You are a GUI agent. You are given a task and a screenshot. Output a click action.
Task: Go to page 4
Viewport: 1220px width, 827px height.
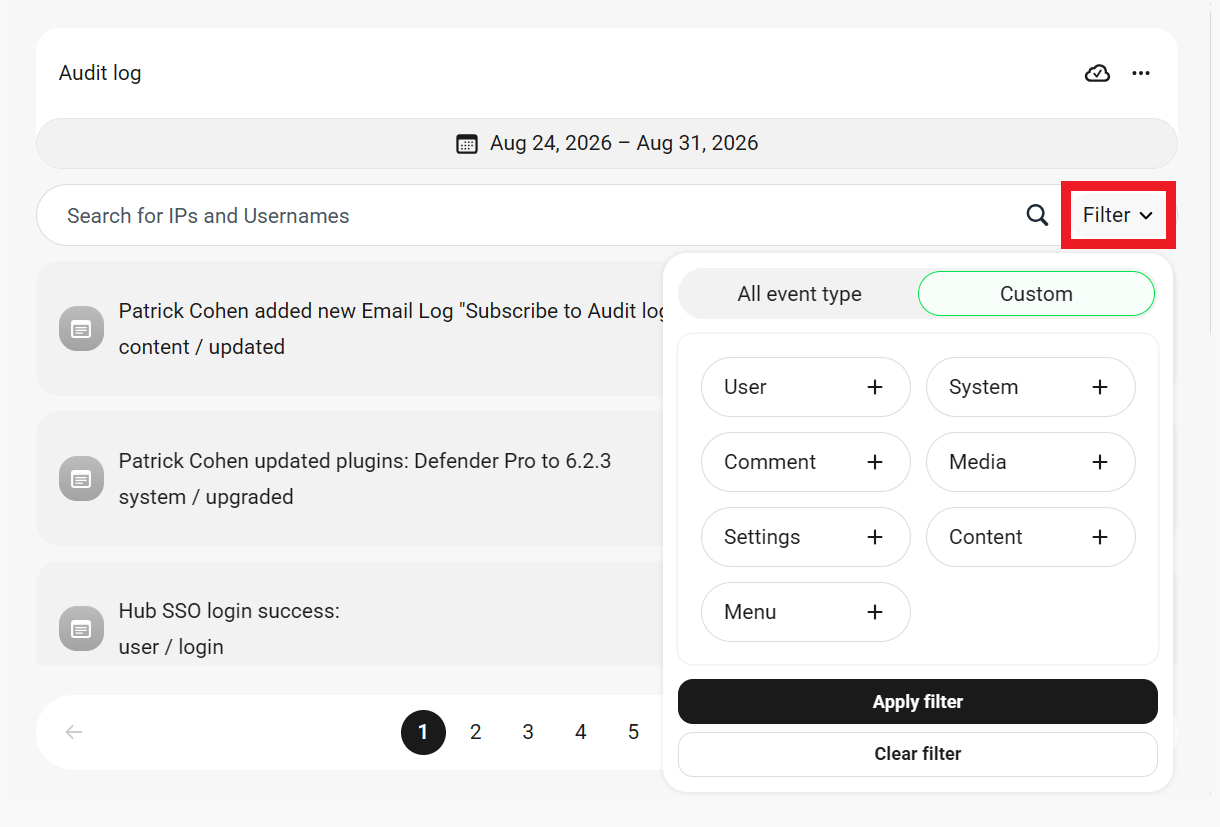click(581, 732)
